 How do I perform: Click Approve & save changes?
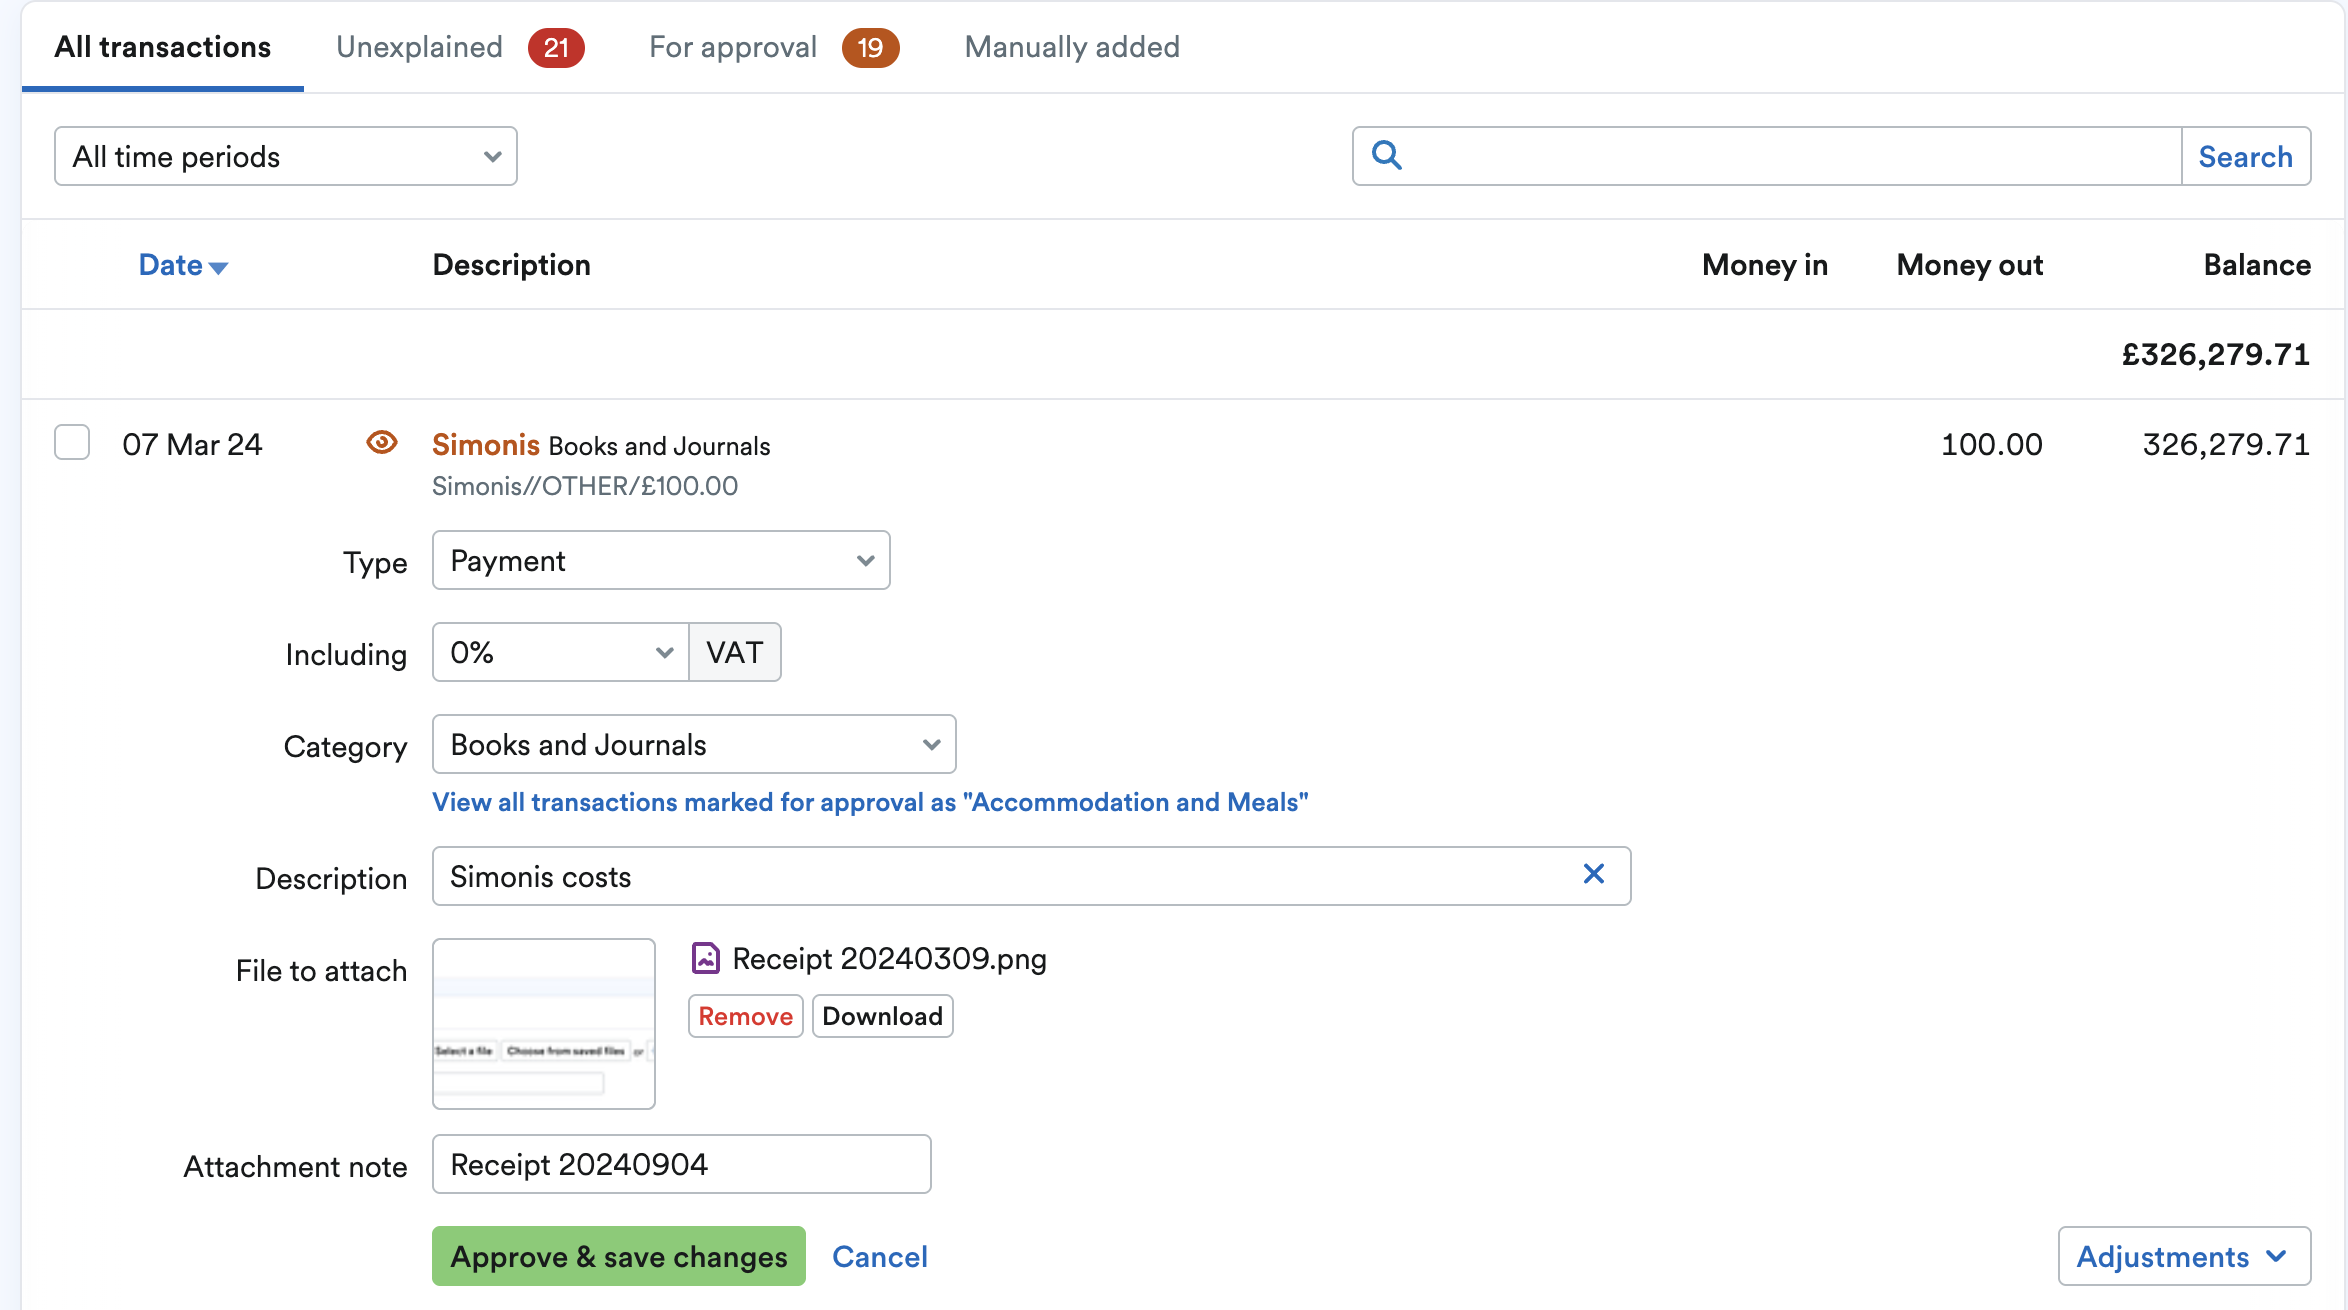click(619, 1256)
